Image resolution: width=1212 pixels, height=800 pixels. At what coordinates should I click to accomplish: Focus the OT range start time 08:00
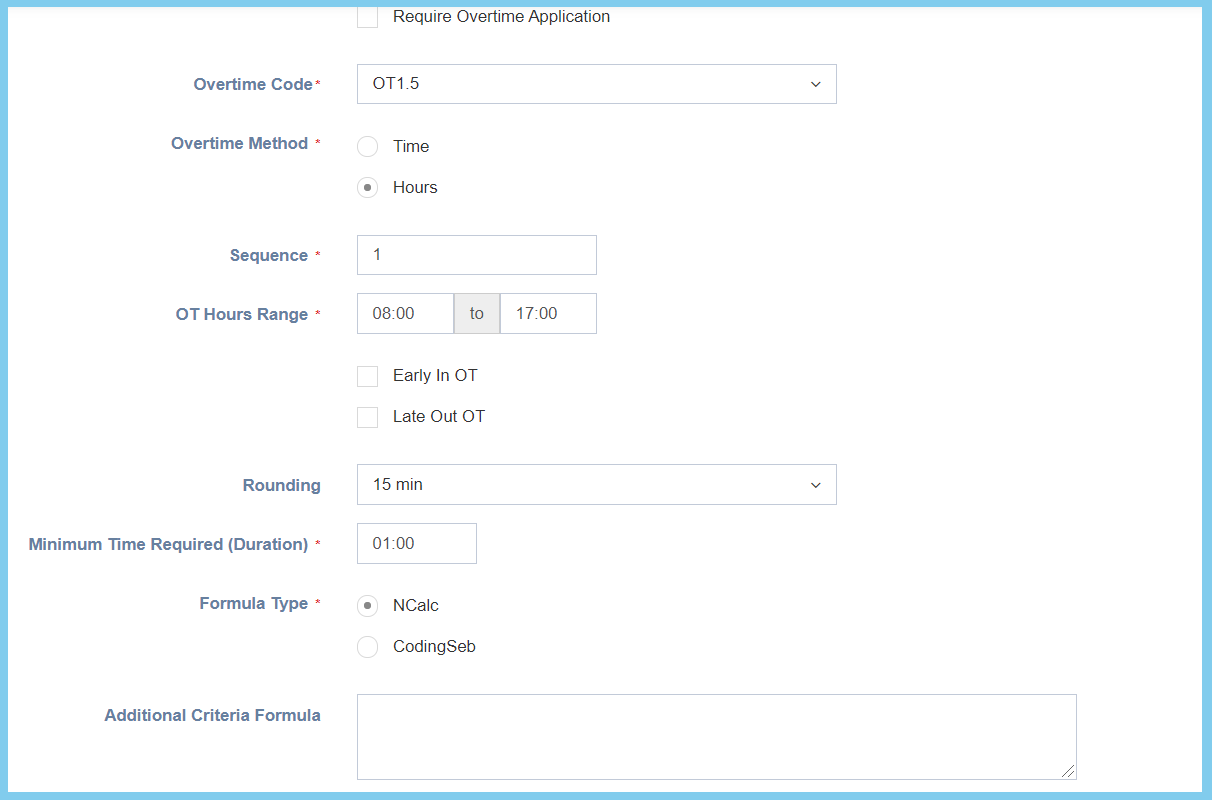click(x=405, y=314)
